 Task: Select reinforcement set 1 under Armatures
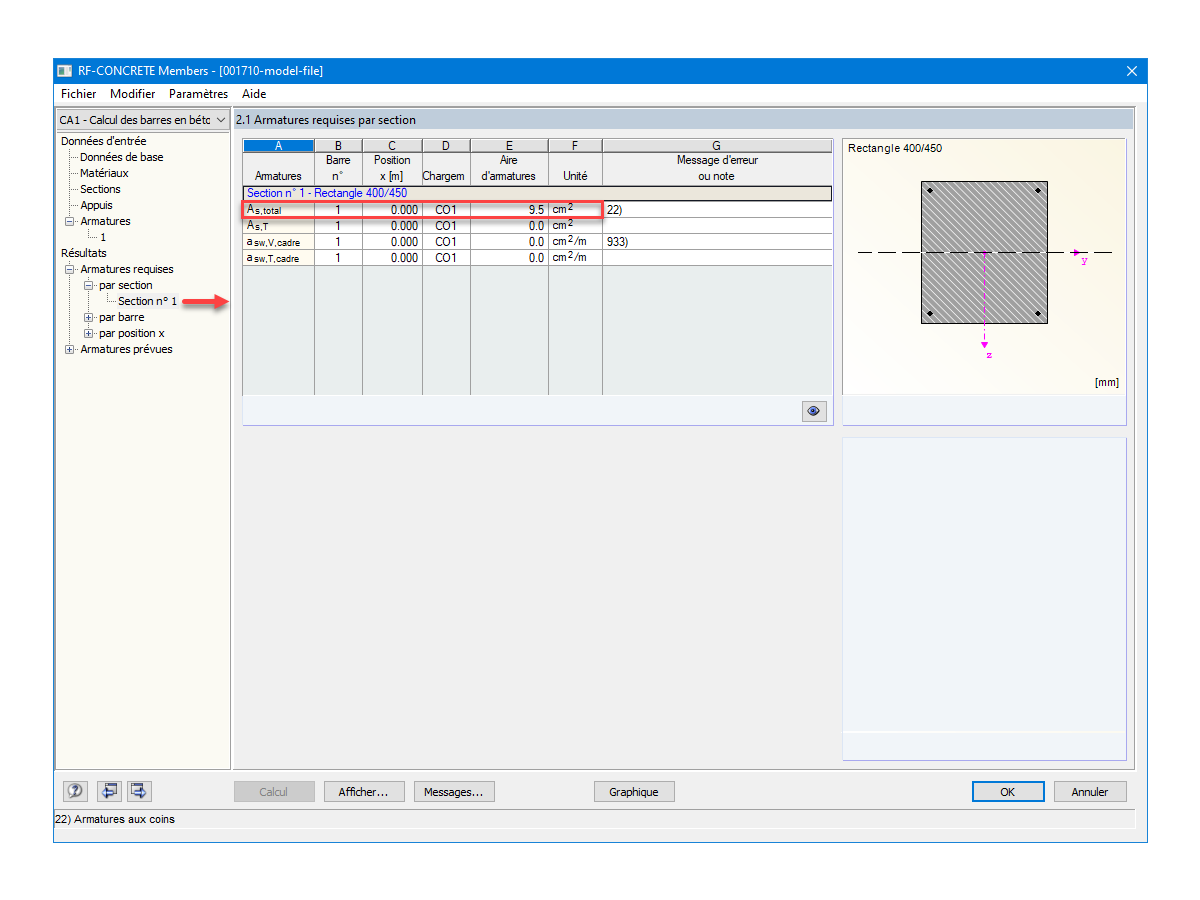[x=102, y=237]
